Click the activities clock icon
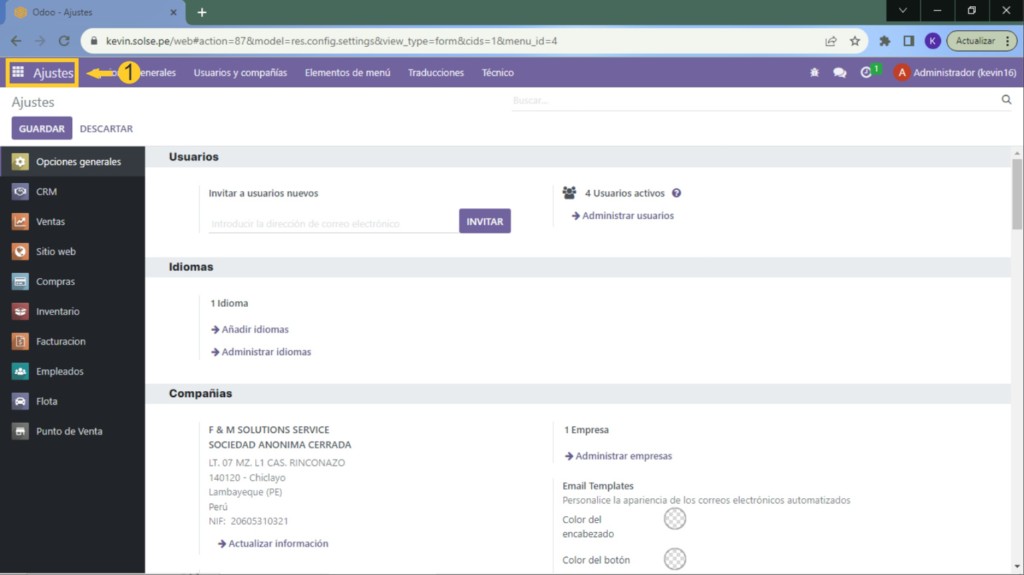The width and height of the screenshot is (1024, 575). [866, 73]
